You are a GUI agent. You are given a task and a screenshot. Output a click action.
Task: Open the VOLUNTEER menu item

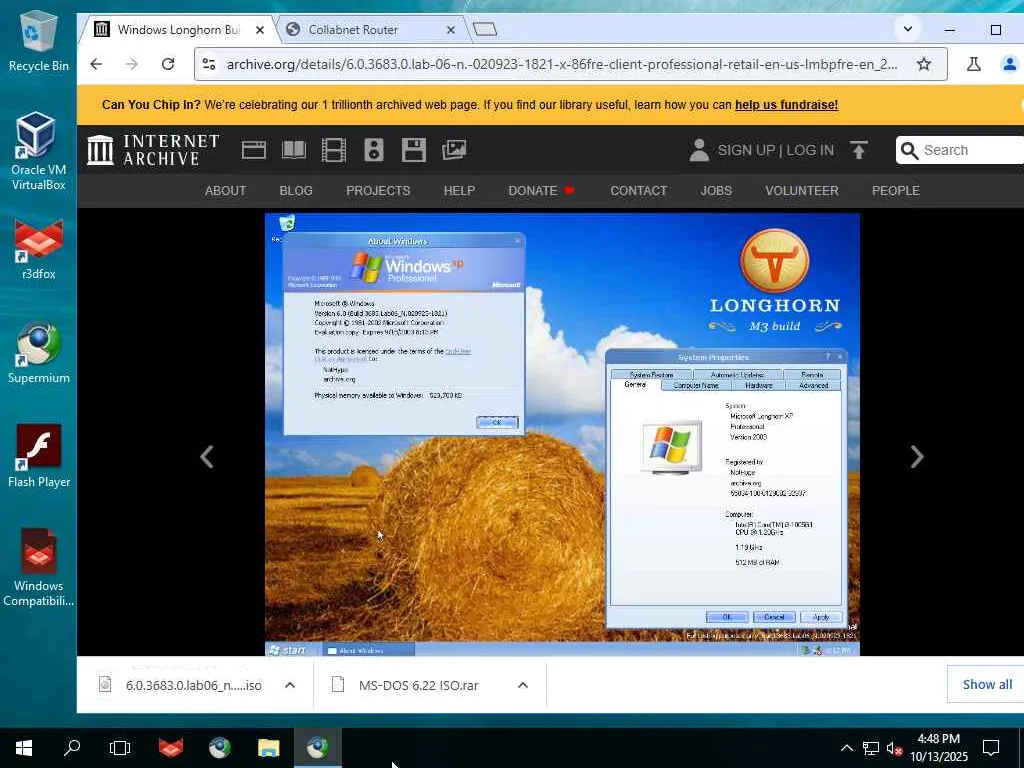(801, 191)
